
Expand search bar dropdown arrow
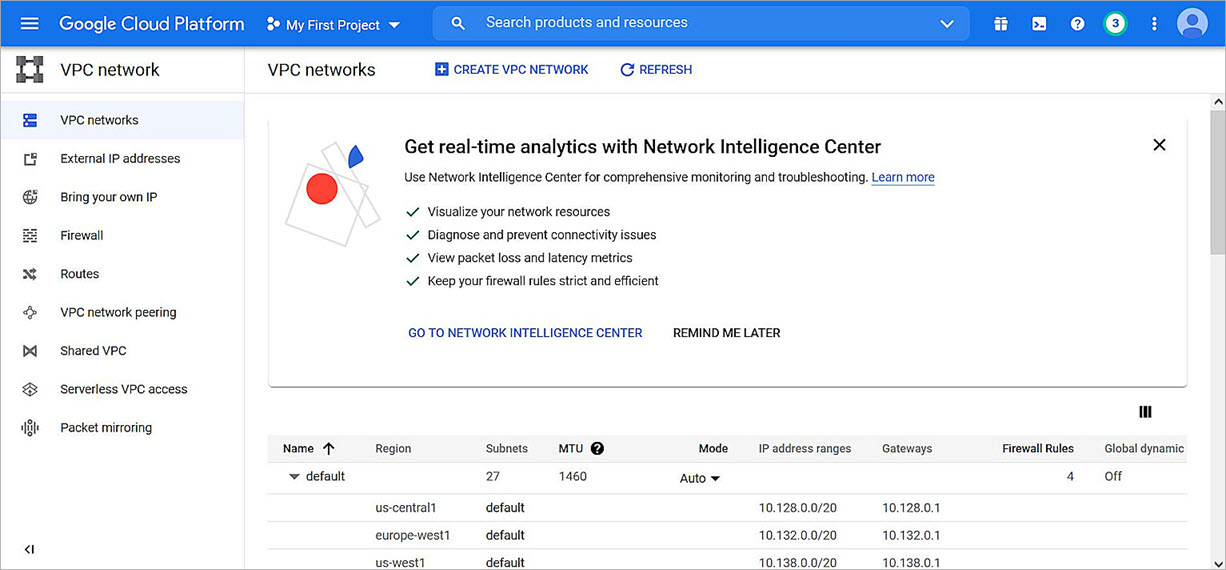pos(947,24)
